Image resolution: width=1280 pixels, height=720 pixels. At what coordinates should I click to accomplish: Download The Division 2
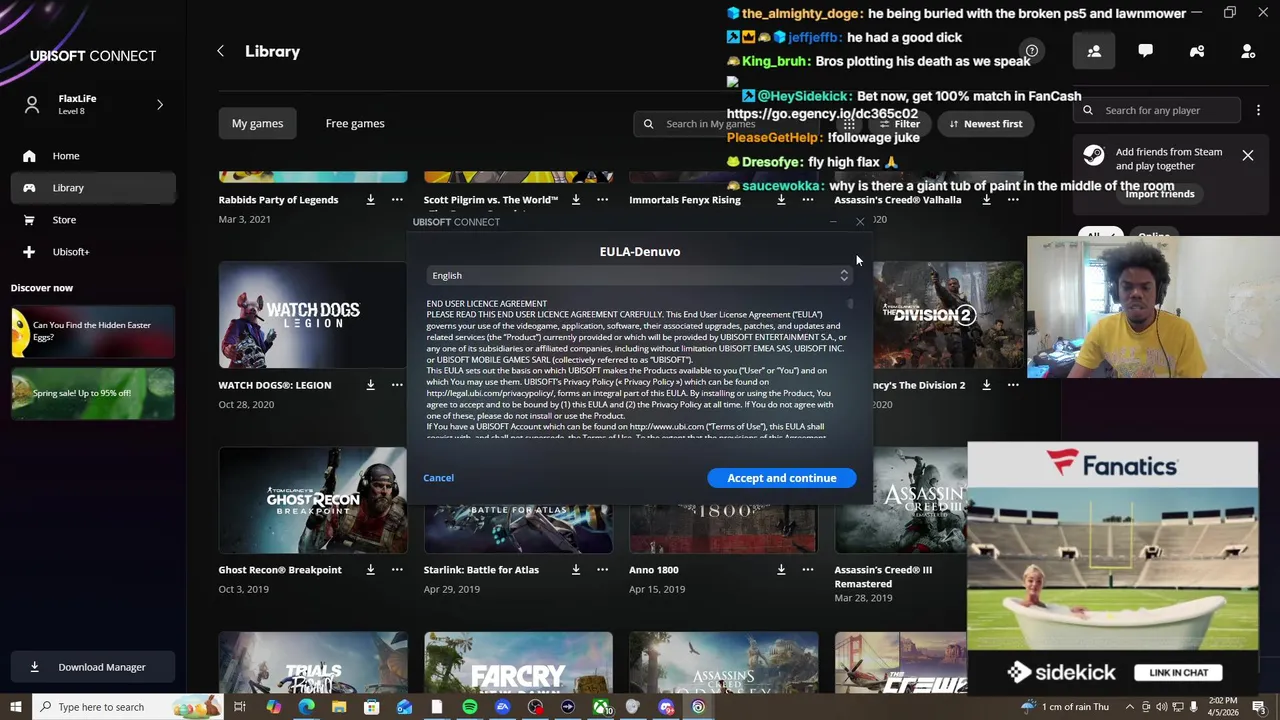[986, 385]
